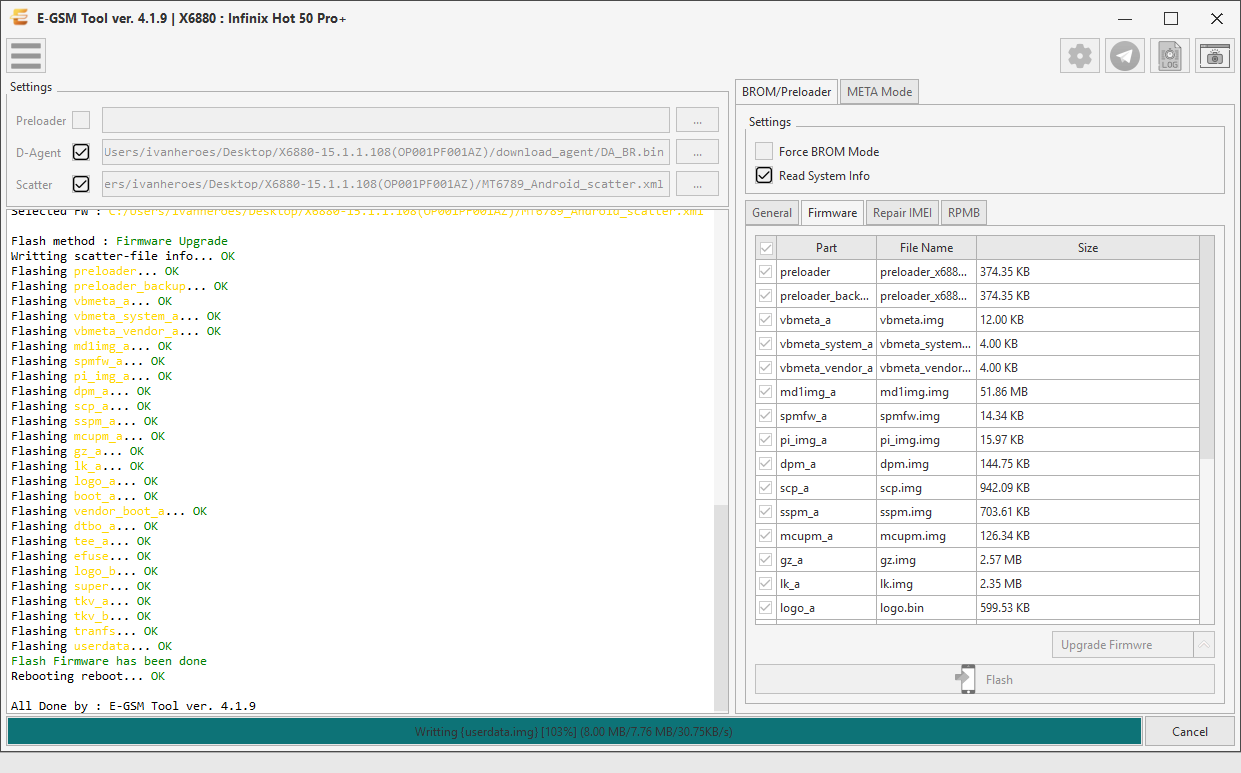Select the pi_img.img file name cell
Screen dimensions: 1241x773
coord(926,440)
